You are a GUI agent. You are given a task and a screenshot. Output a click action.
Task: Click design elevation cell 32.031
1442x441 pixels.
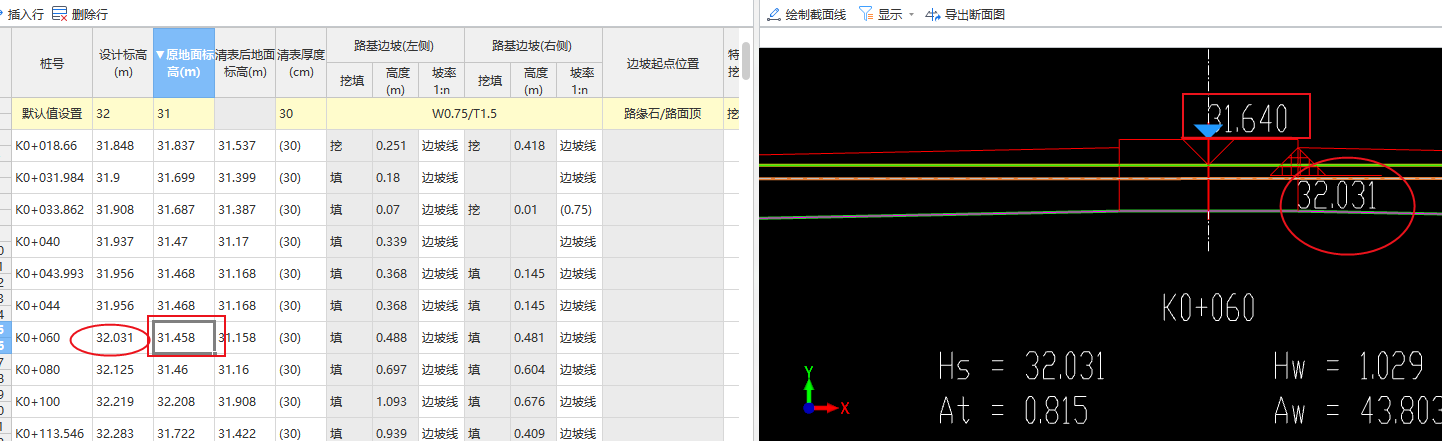[x=123, y=338]
